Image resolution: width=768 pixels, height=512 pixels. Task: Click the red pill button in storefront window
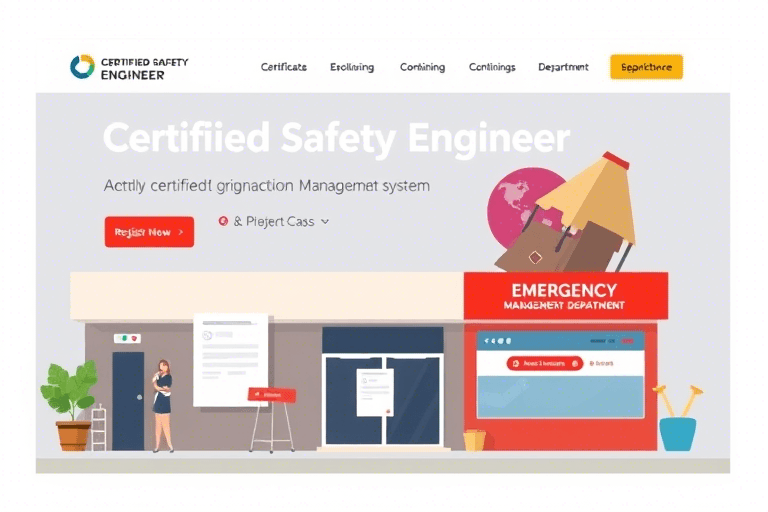(543, 364)
